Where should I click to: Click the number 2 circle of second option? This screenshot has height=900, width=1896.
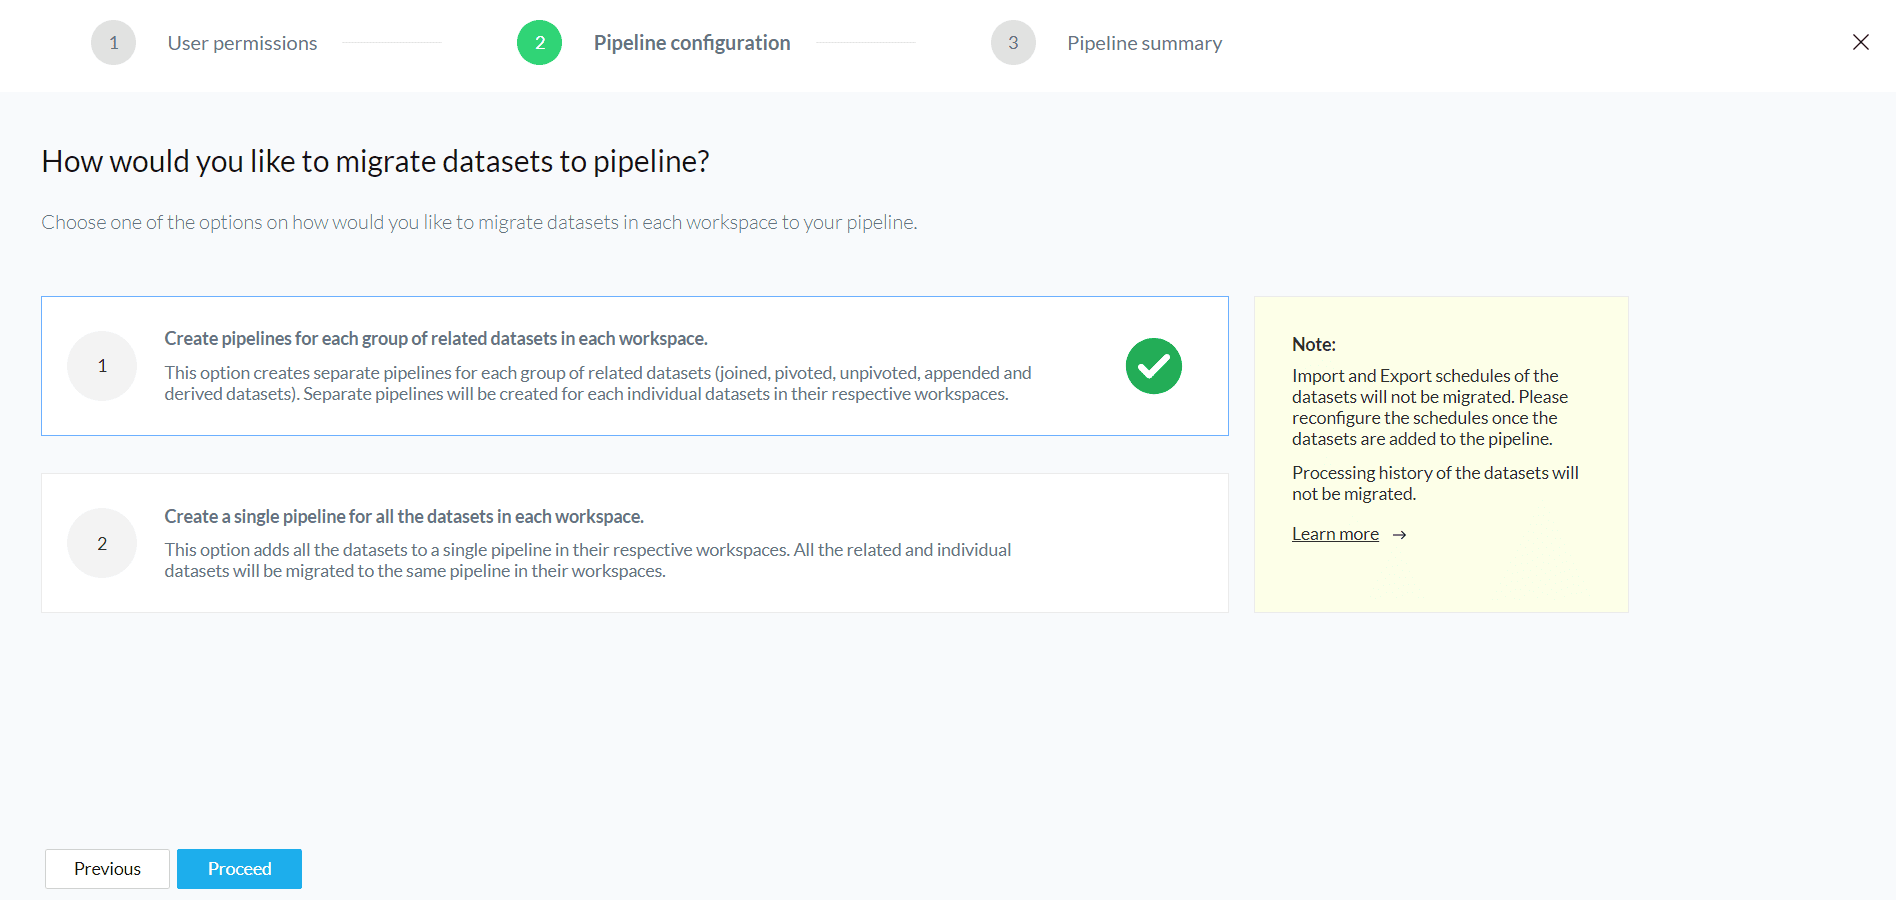pos(102,543)
